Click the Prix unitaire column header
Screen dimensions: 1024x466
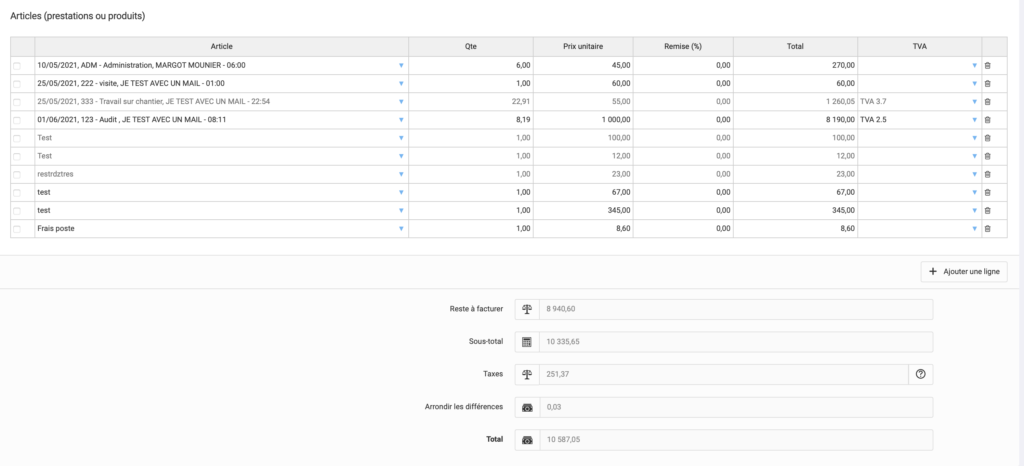tap(583, 46)
